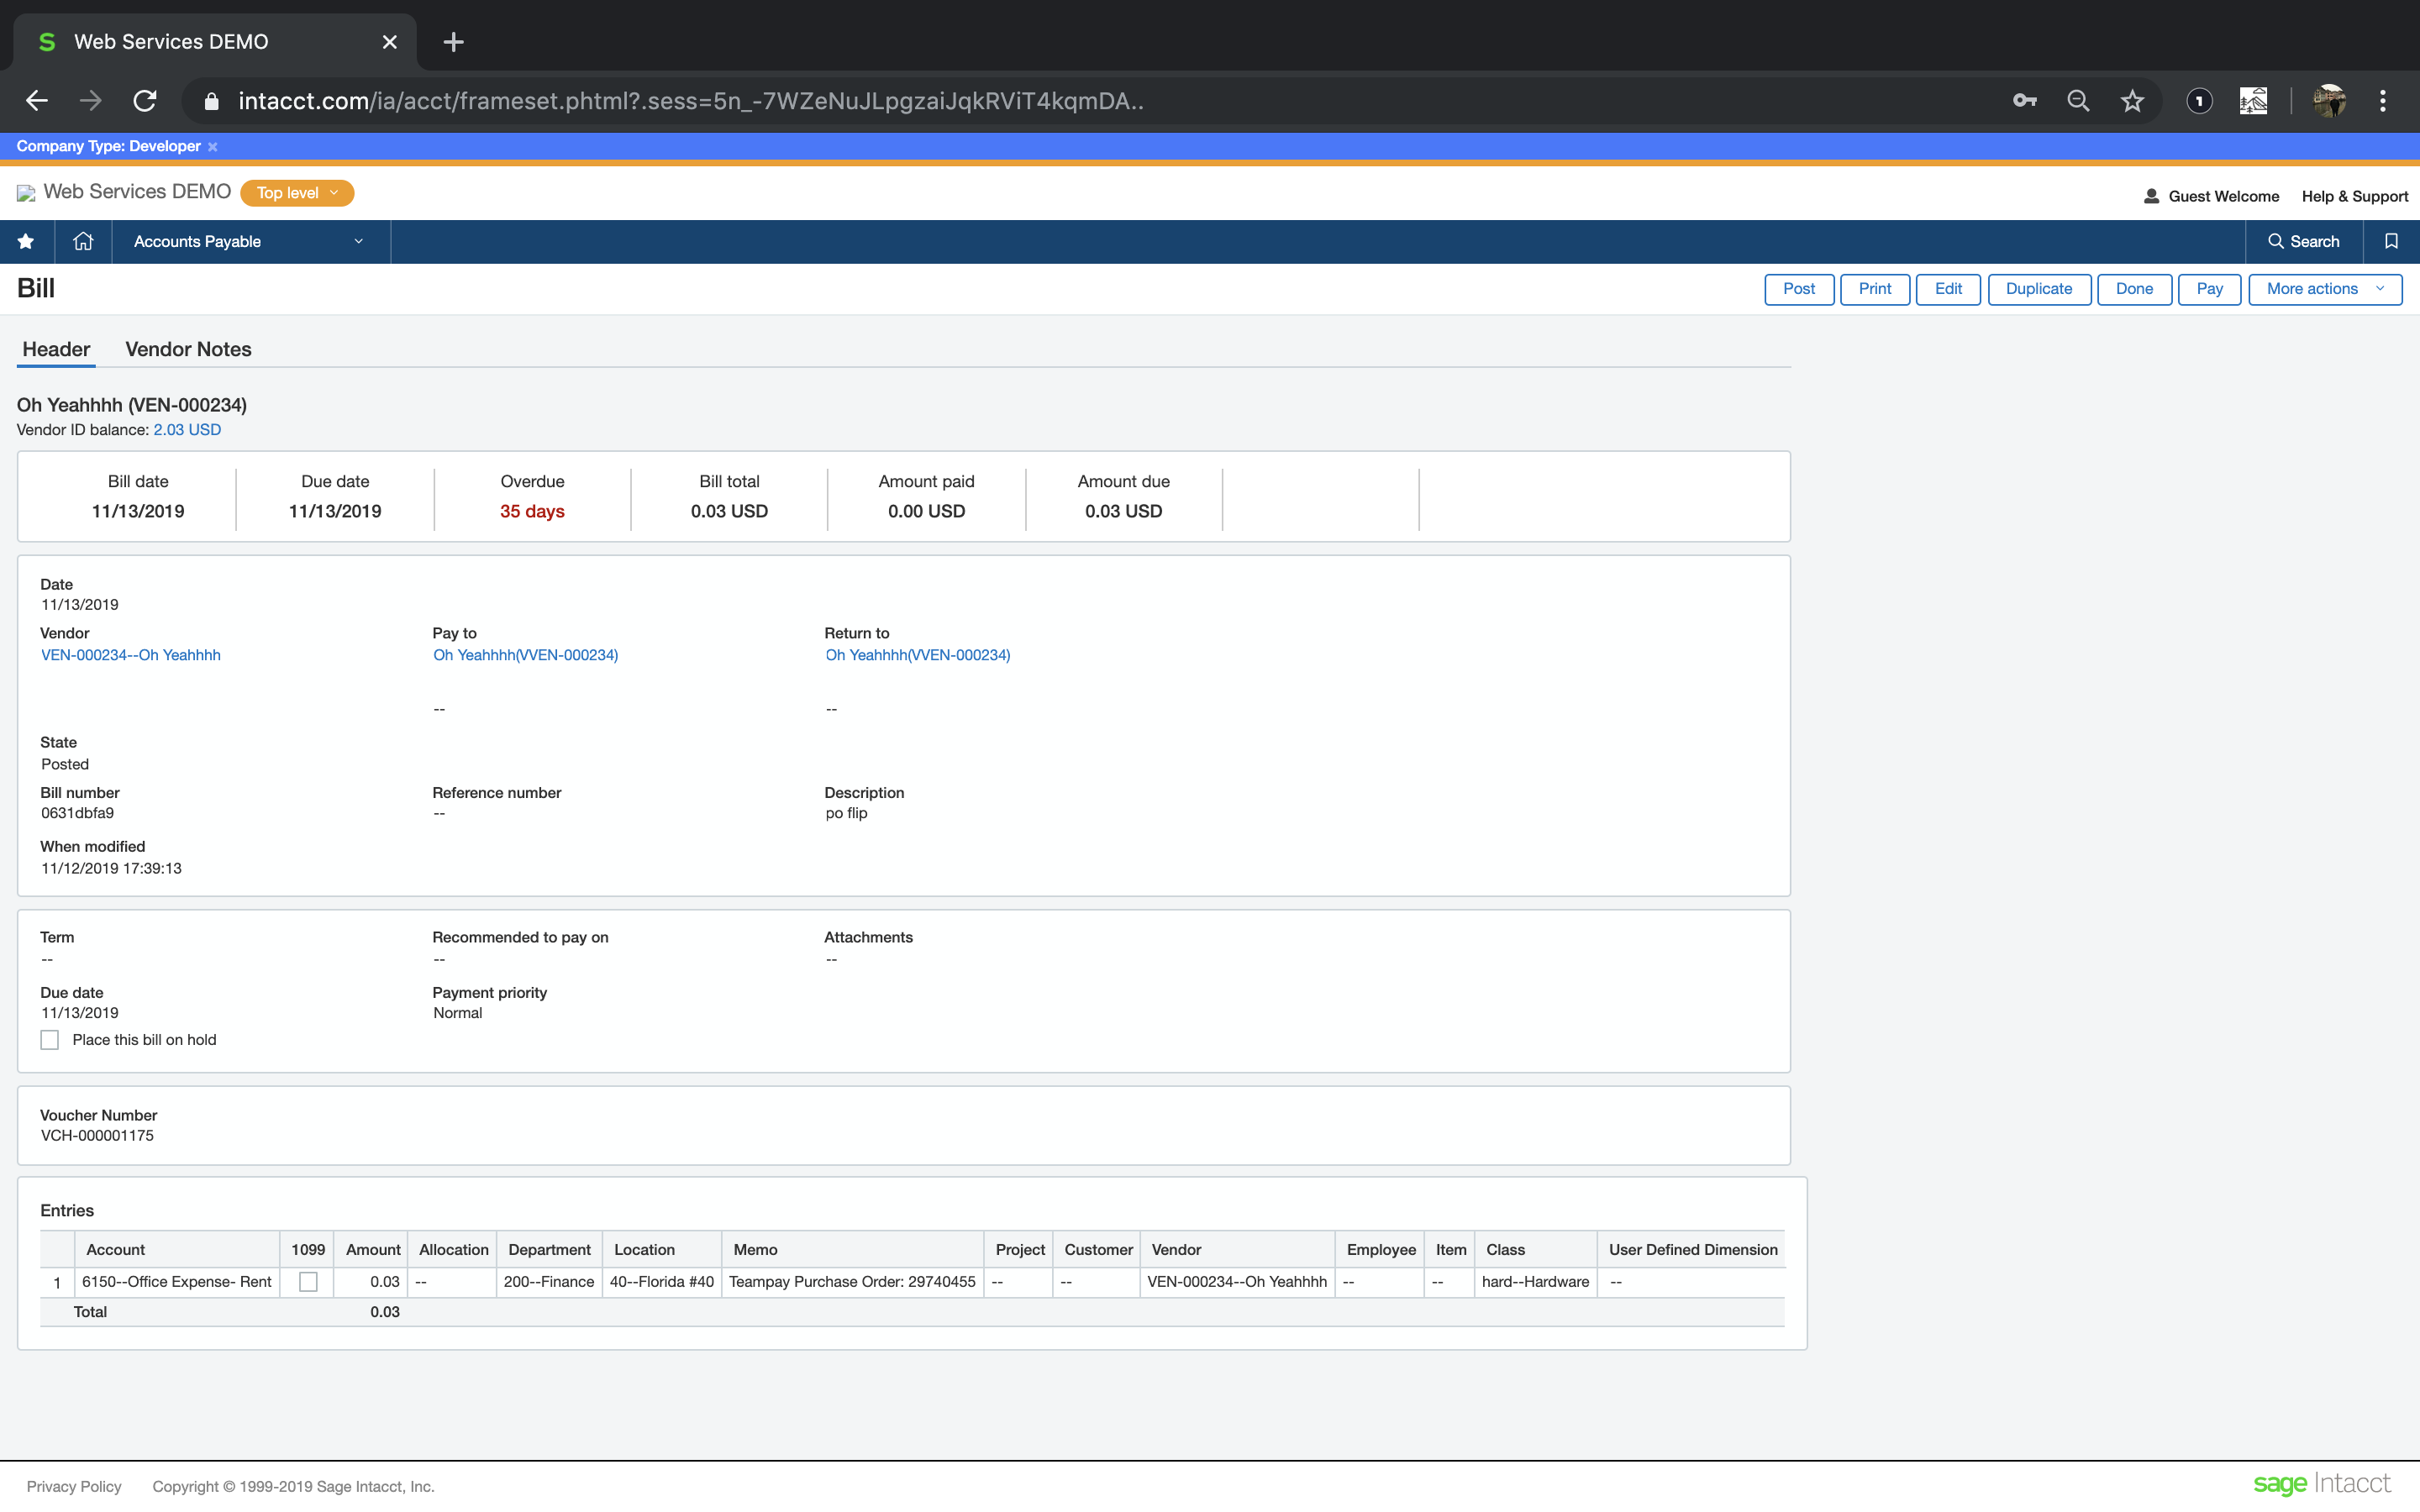Open the favorites star icon in navigation bar

[x=26, y=241]
